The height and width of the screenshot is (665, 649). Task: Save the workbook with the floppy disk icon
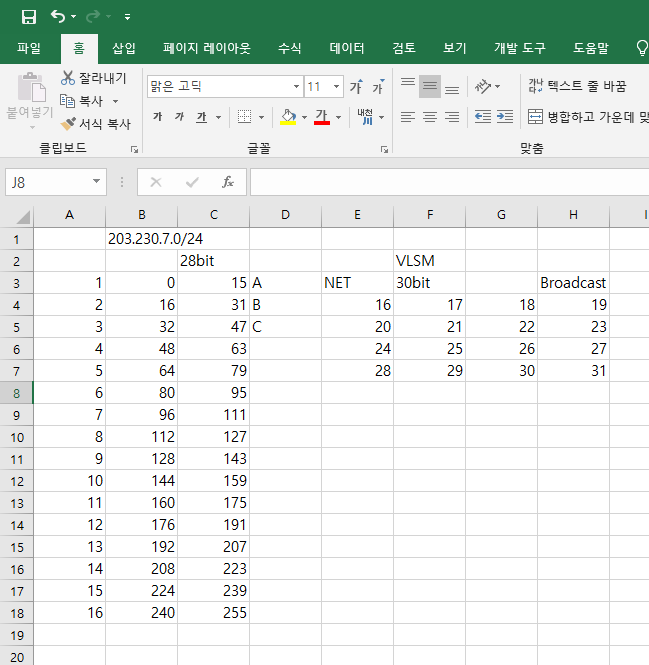28,17
